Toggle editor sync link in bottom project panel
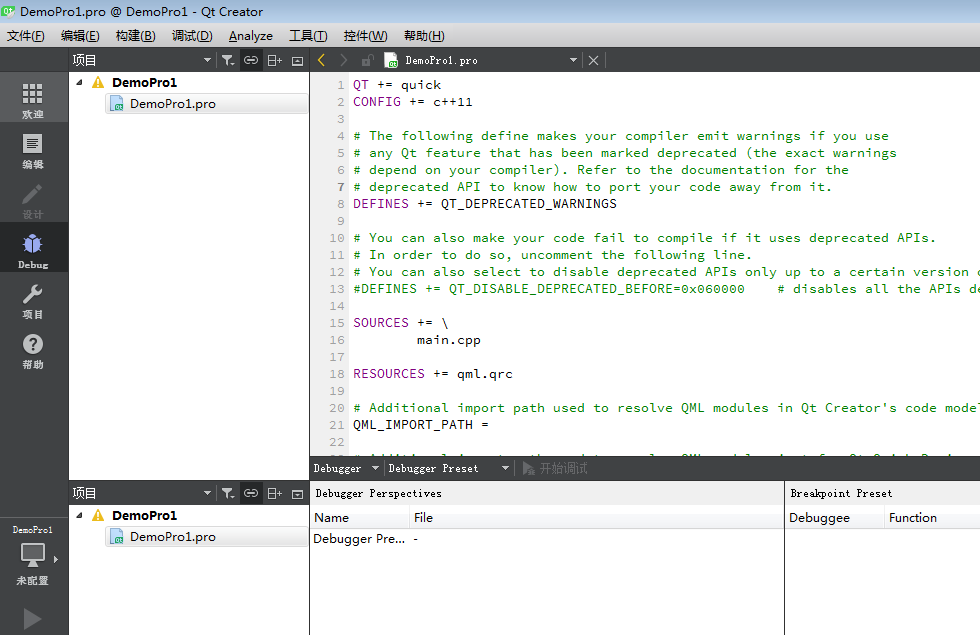Screen dimensions: 980x635 pos(251,493)
